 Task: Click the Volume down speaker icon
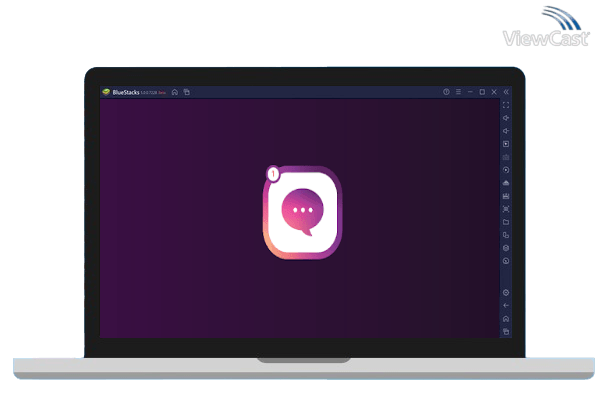point(506,131)
